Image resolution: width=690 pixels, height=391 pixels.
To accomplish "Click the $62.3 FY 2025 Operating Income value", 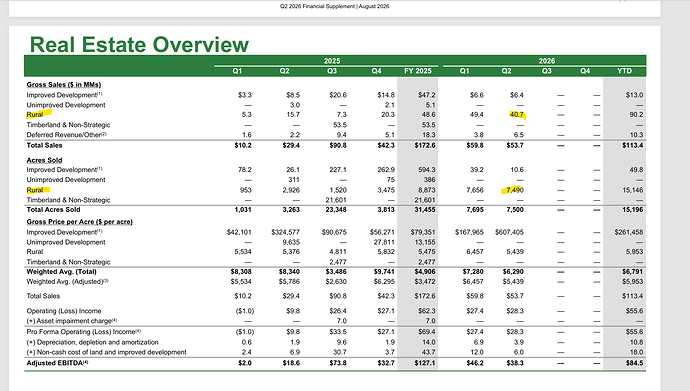I will (x=427, y=311).
